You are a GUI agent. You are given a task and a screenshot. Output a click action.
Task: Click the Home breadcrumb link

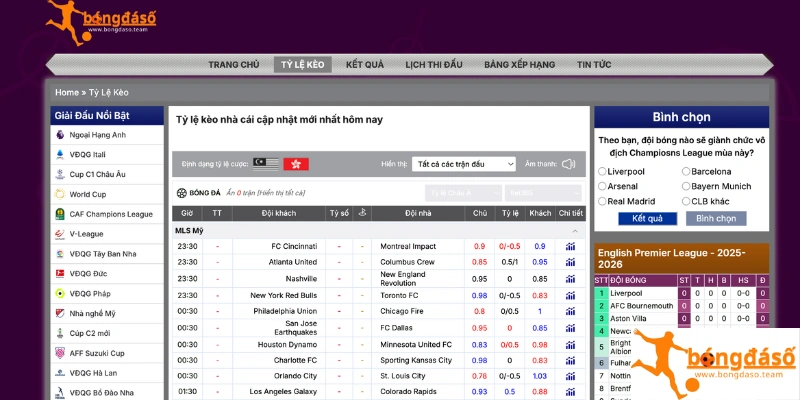click(66, 92)
